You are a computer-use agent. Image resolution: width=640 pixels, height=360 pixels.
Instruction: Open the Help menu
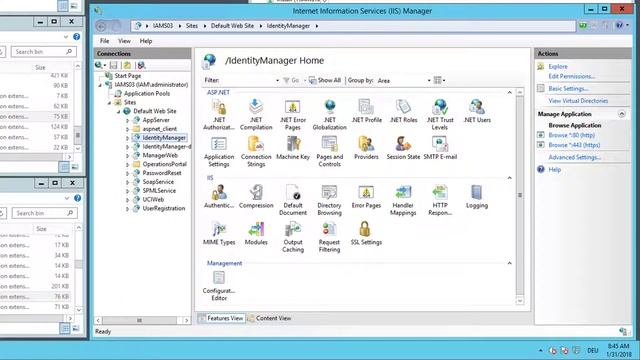pyautogui.click(x=146, y=41)
